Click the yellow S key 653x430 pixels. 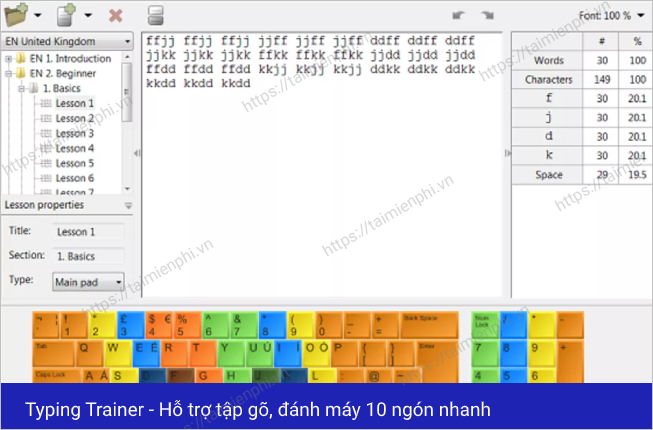tap(125, 375)
